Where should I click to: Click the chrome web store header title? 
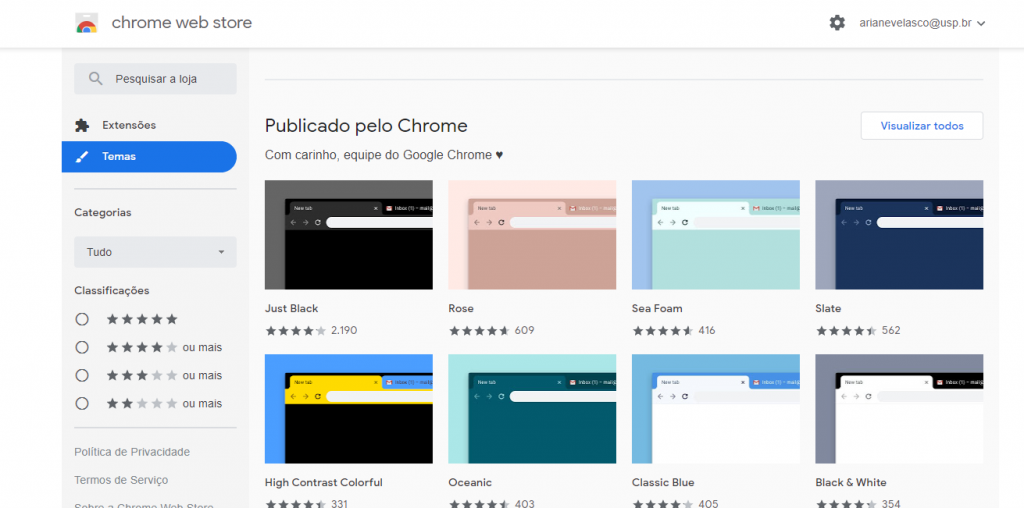pos(182,23)
